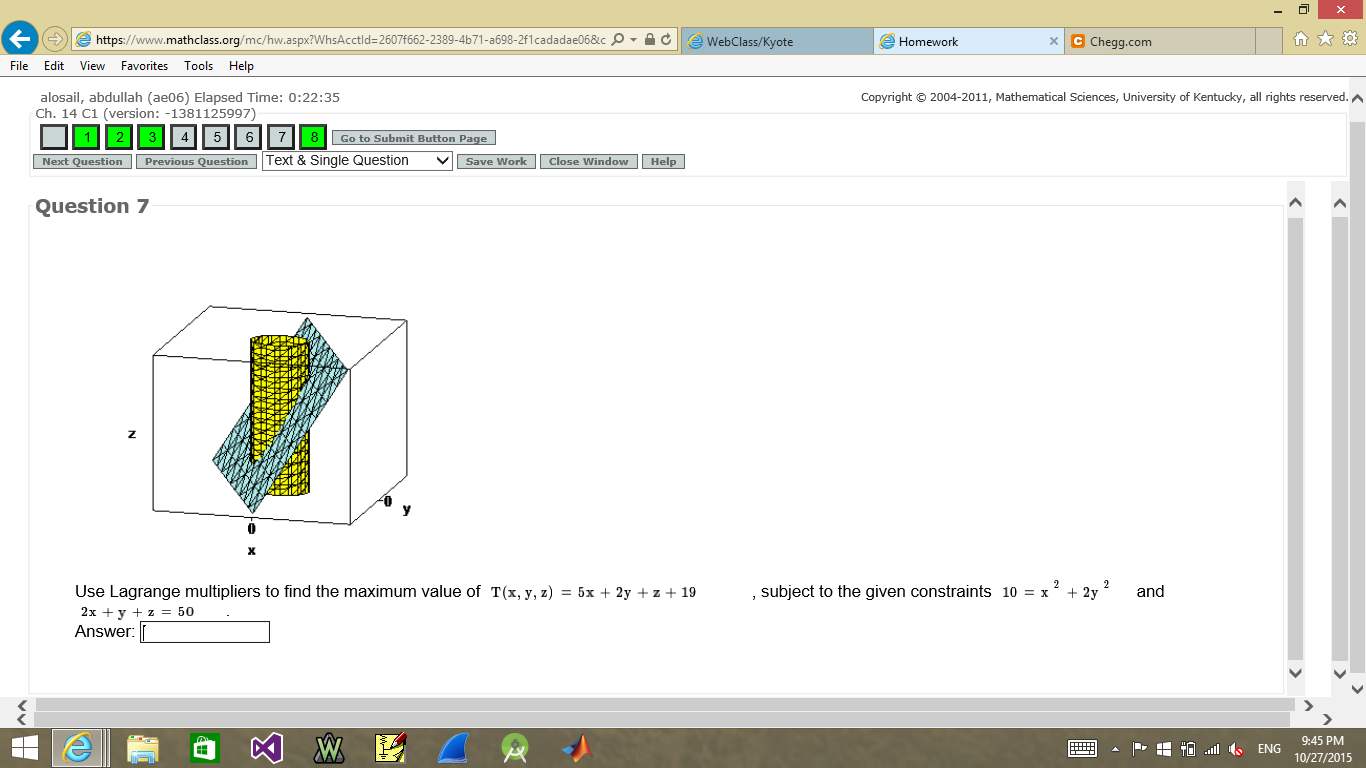Open the Tools menu
1366x768 pixels.
click(x=198, y=66)
